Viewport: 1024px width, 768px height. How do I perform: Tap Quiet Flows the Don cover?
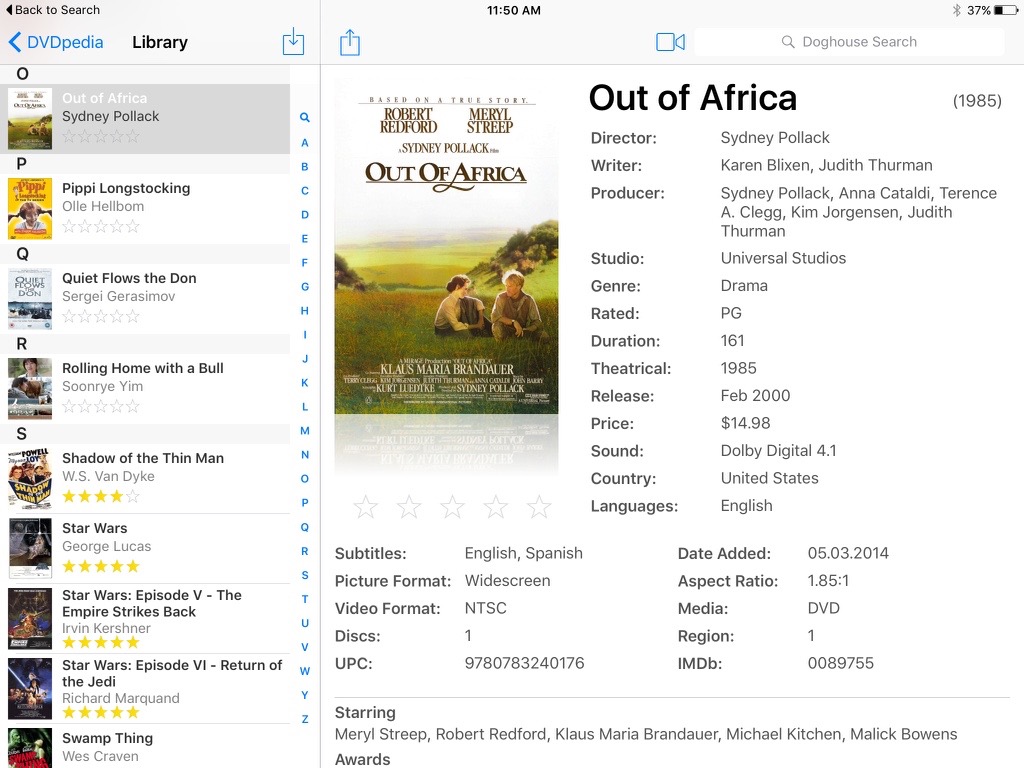(x=30, y=299)
